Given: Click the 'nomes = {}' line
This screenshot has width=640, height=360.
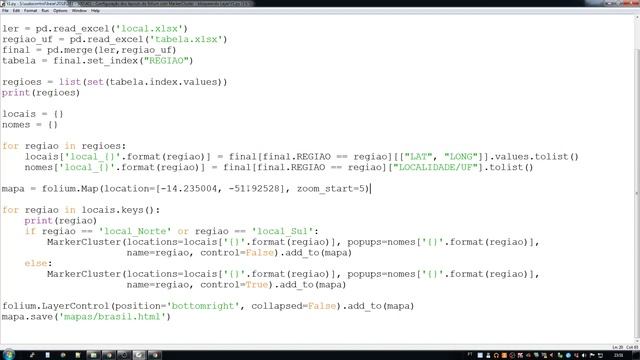Looking at the screenshot, I should [30, 124].
